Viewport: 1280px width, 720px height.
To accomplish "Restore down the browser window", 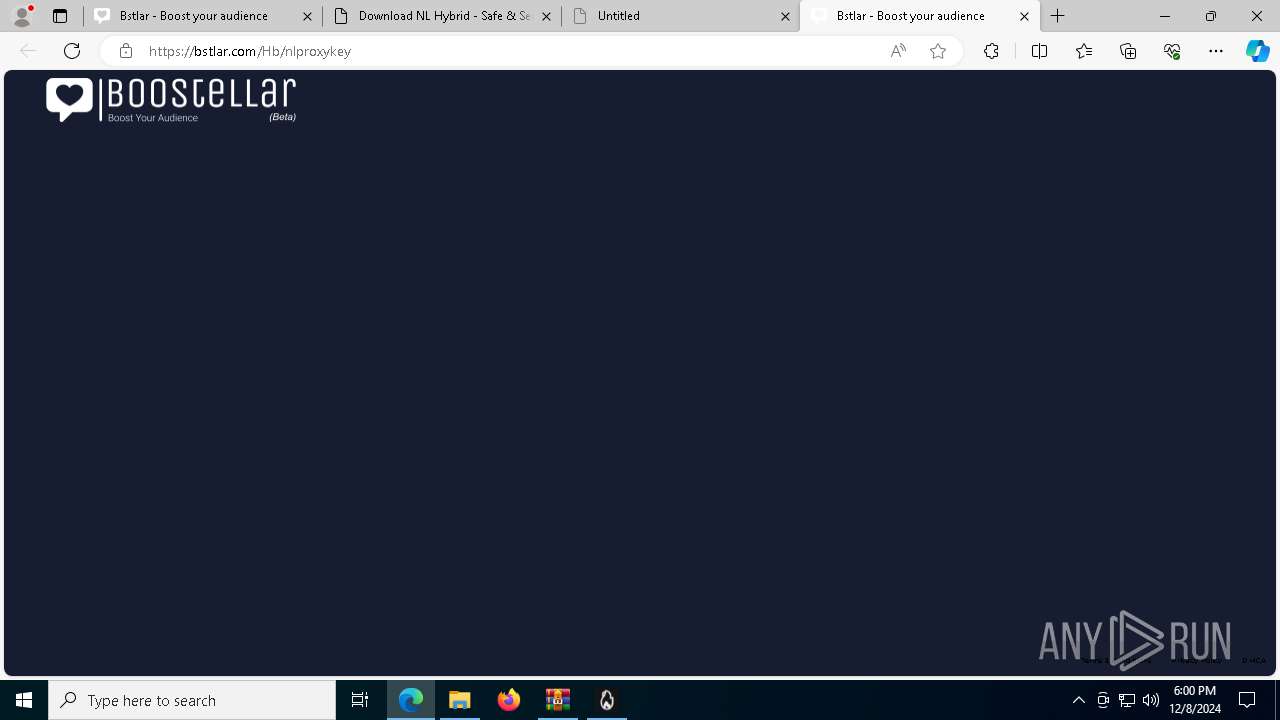I will point(1211,16).
